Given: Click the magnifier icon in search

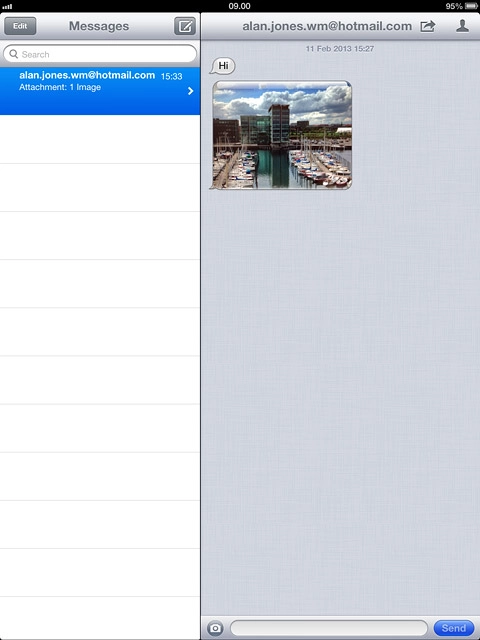Looking at the screenshot, I should tap(13, 54).
